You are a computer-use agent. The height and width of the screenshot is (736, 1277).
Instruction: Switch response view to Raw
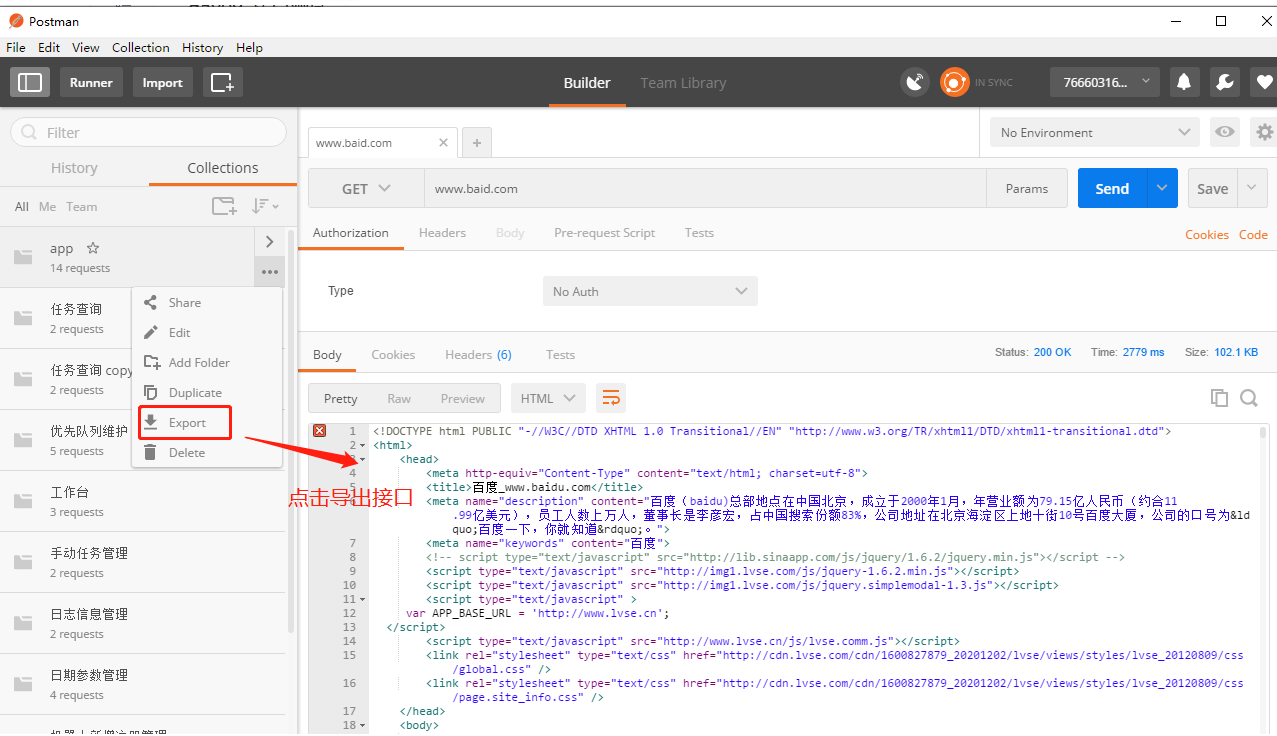click(399, 398)
